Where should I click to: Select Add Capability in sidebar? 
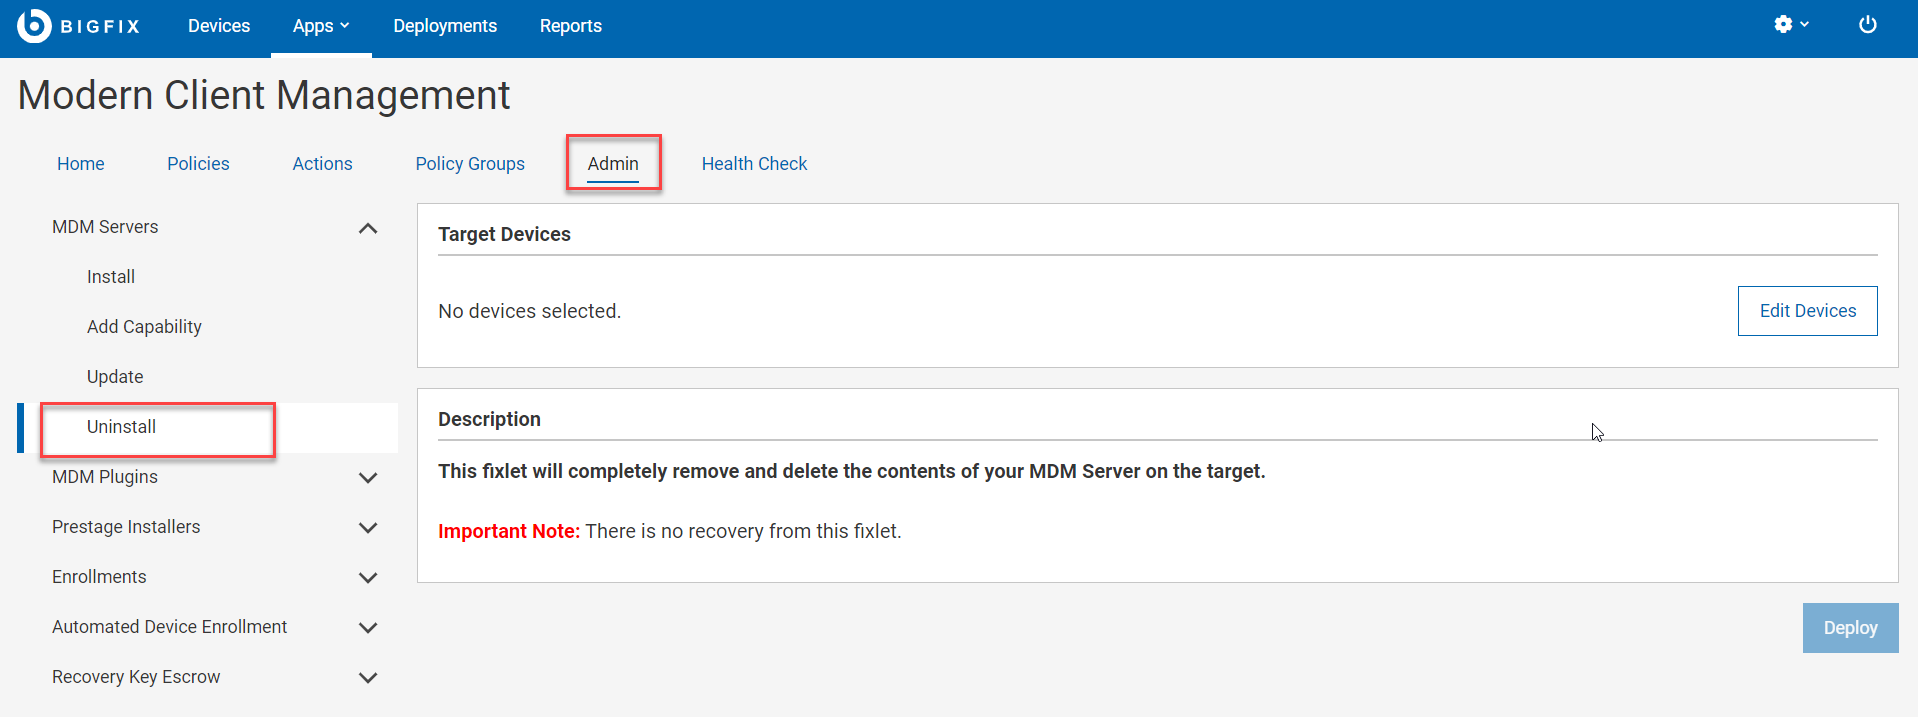tap(144, 327)
